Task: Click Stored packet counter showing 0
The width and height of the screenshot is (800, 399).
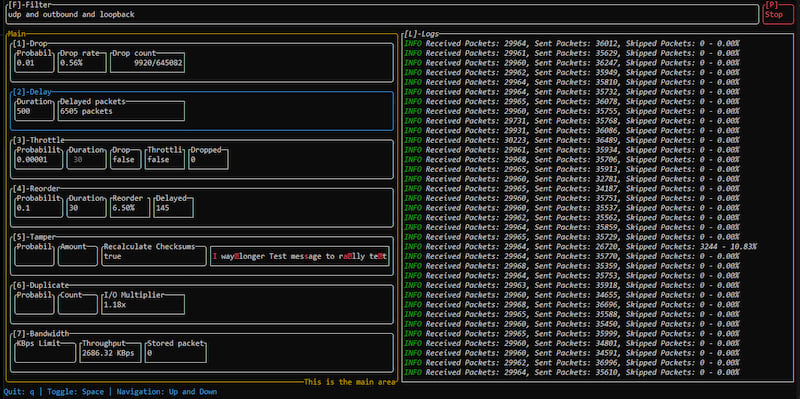Action: pyautogui.click(x=176, y=353)
